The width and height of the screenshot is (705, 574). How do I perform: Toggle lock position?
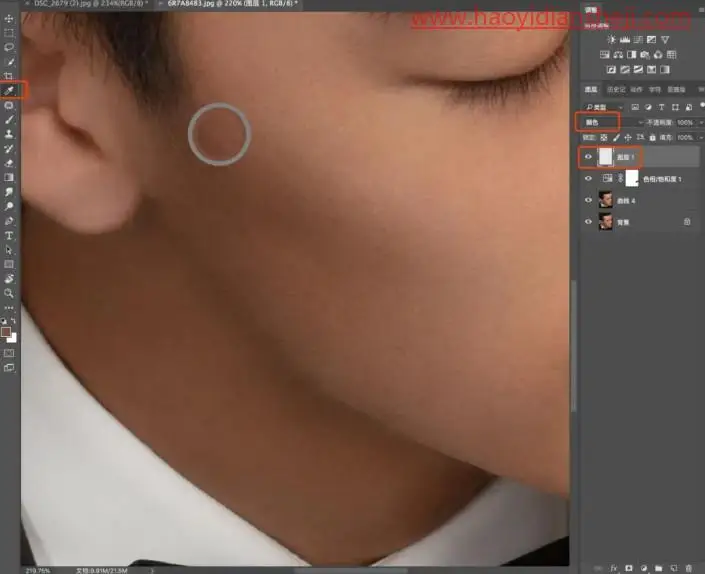[x=628, y=138]
